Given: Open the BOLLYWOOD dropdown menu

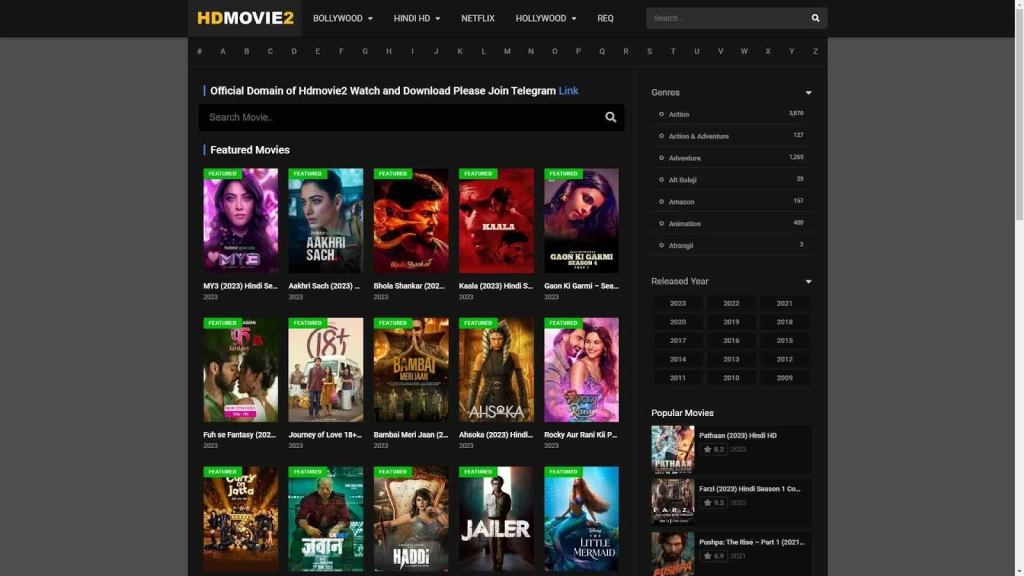Looking at the screenshot, I should coord(340,18).
